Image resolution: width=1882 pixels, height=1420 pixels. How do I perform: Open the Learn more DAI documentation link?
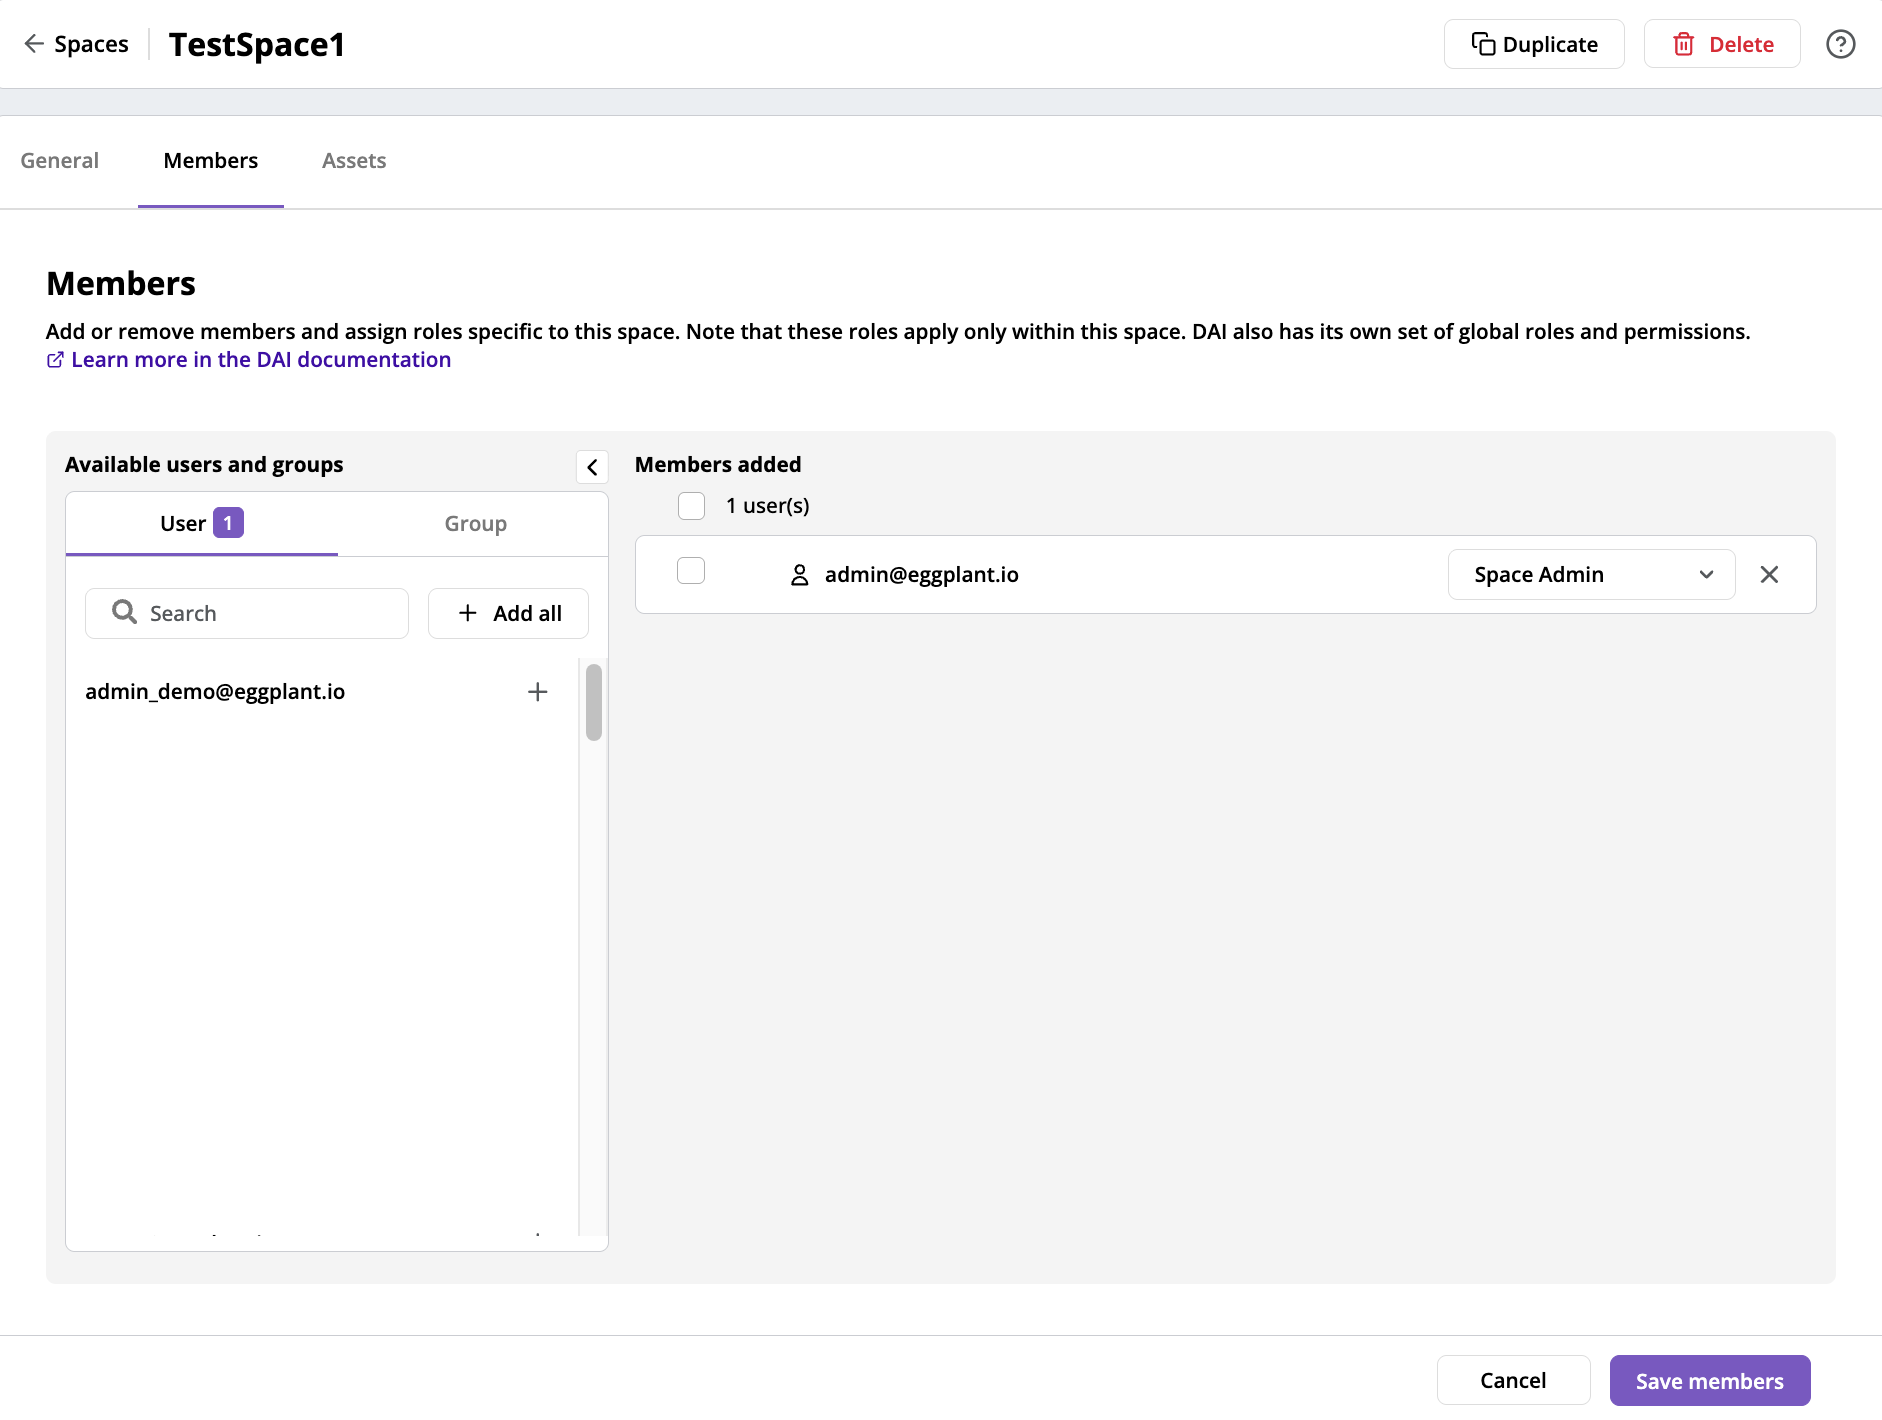pos(260,359)
